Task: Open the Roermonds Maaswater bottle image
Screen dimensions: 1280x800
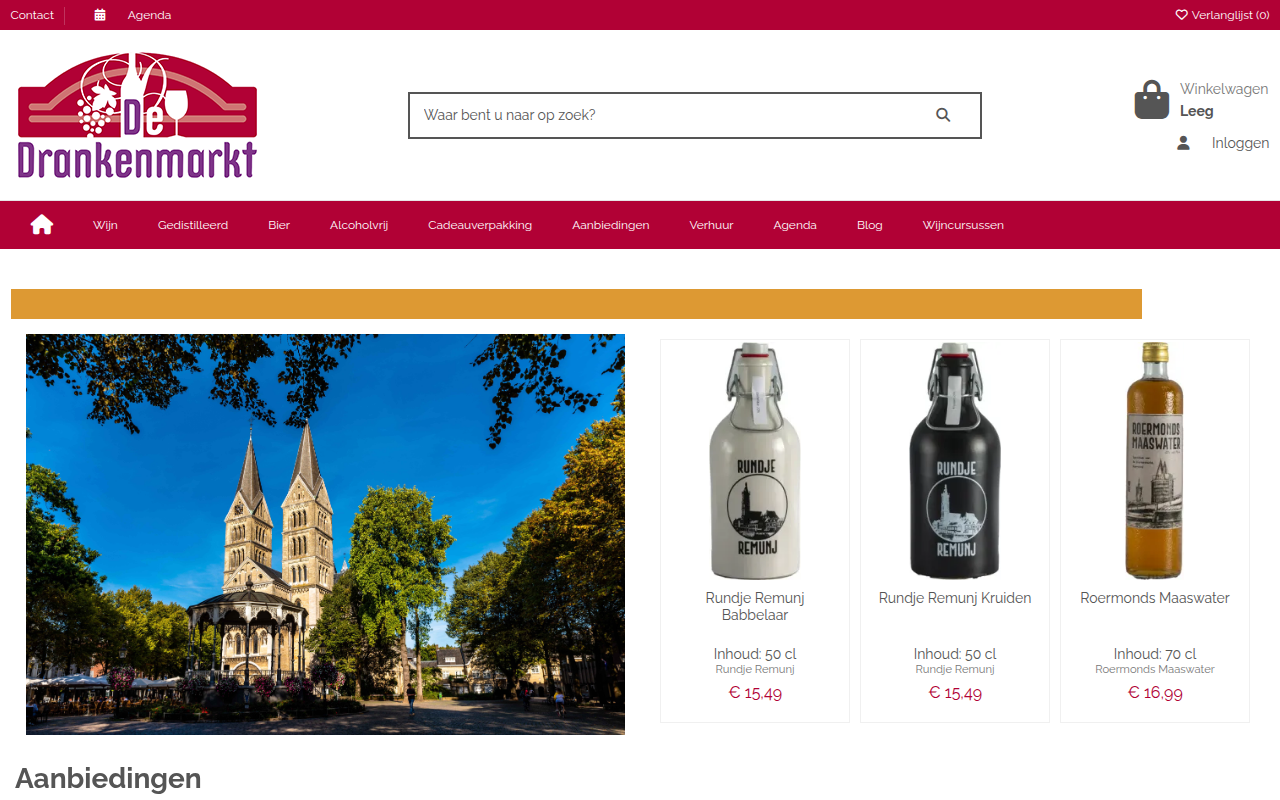Action: click(x=1155, y=462)
